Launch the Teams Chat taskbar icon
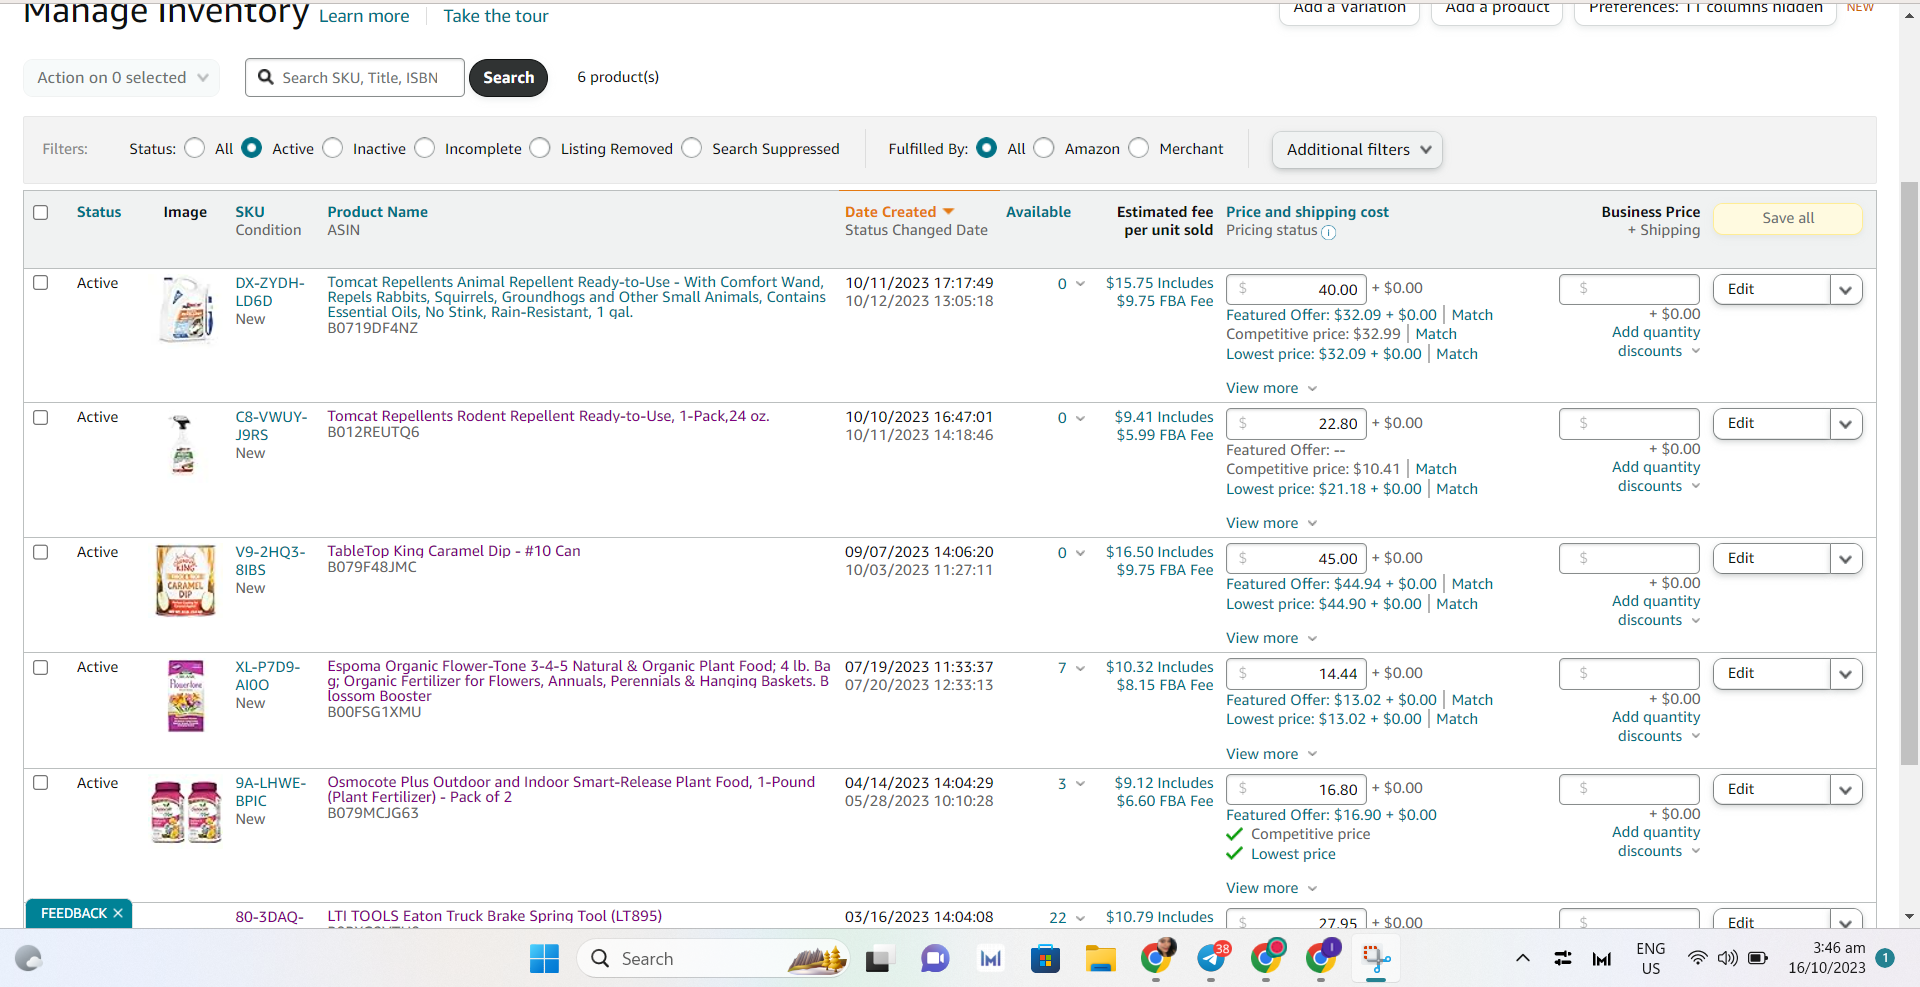Screen dimensions: 1920x987 [x=935, y=959]
